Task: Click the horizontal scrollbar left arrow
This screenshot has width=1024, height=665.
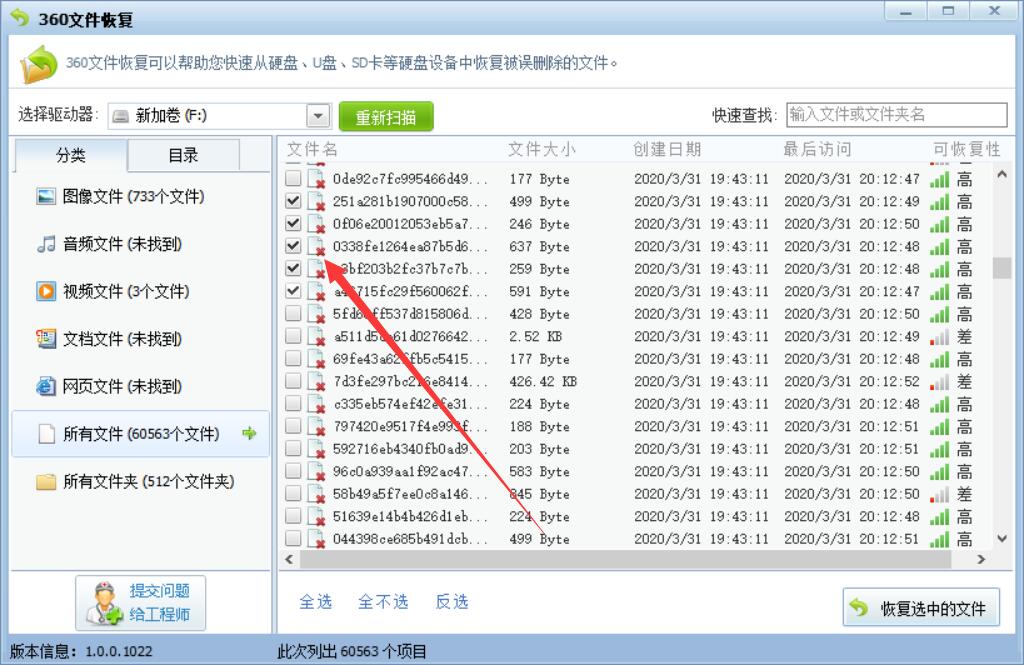Action: 289,559
